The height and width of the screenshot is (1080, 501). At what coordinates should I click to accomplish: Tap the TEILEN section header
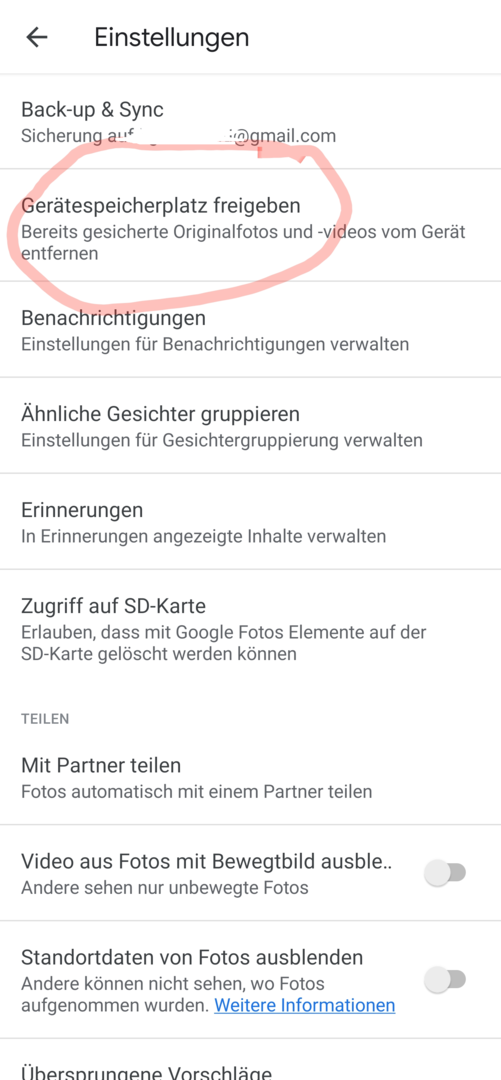(x=45, y=719)
